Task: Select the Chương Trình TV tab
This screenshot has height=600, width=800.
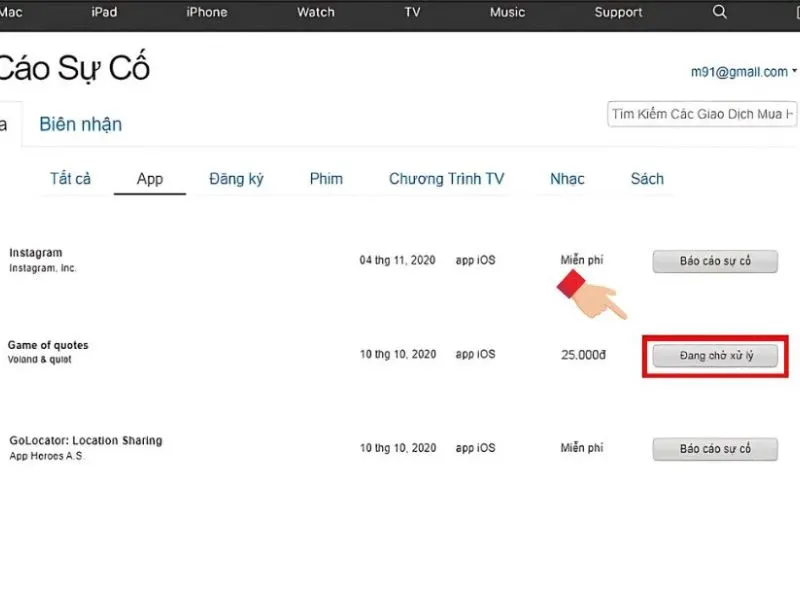Action: pyautogui.click(x=446, y=179)
